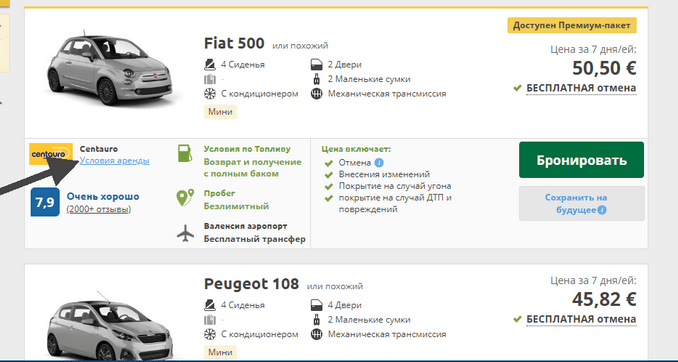
Task: Click the Доступен Премиум-пакет badge
Action: tap(572, 26)
